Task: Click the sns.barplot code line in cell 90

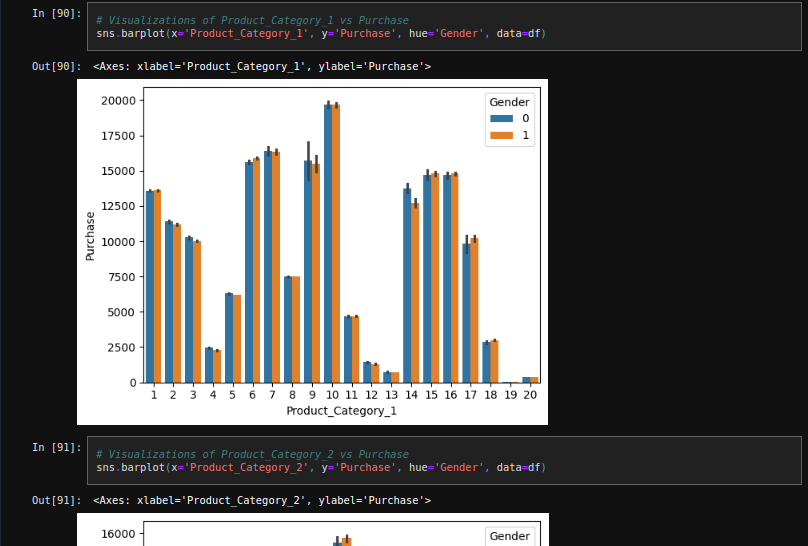Action: (x=321, y=33)
